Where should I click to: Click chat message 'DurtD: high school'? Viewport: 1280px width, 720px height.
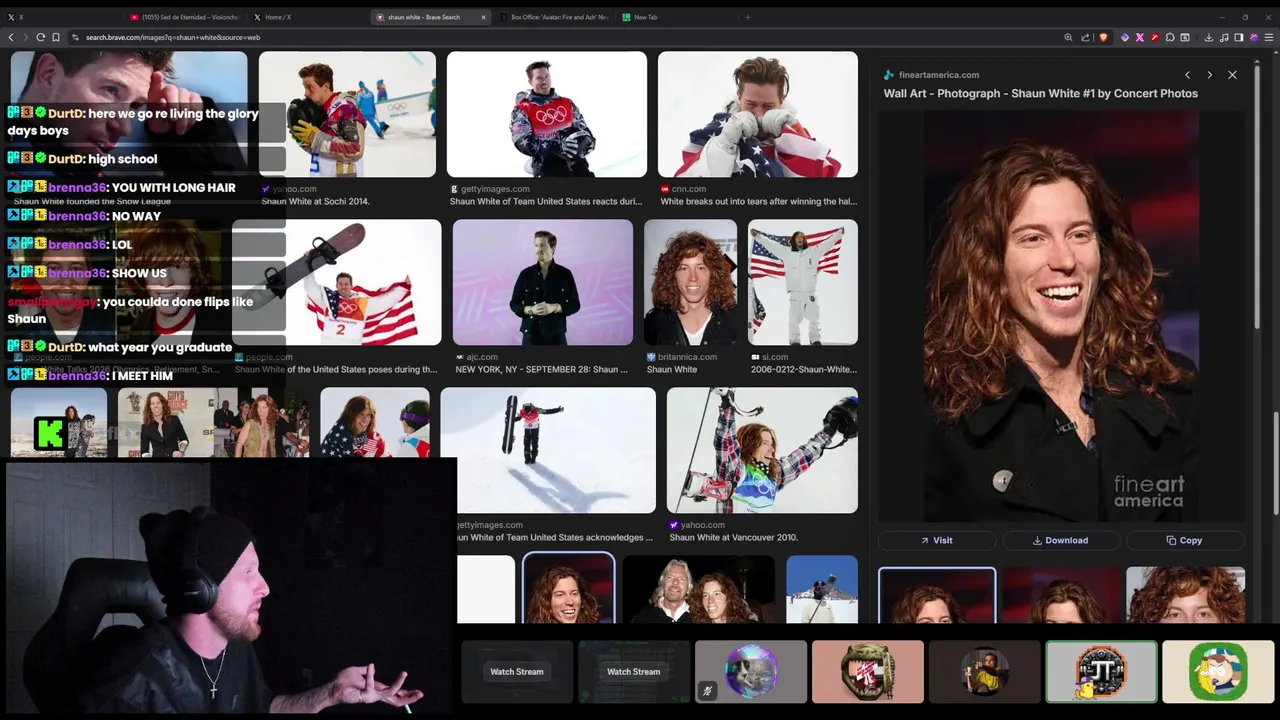coord(82,159)
